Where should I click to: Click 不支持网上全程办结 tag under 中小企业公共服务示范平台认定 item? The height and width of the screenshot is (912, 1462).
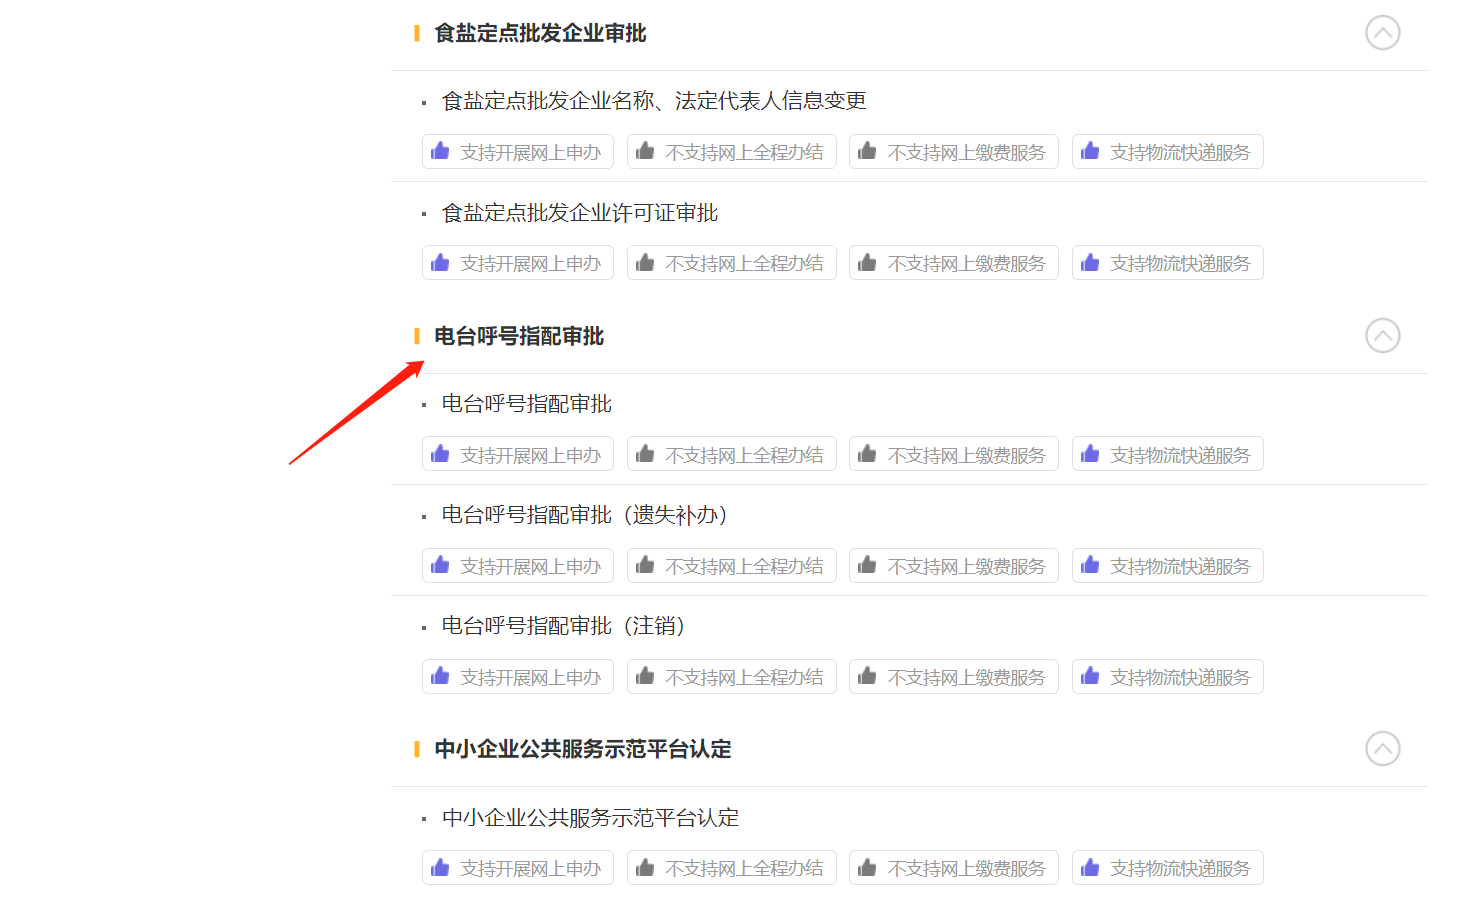click(732, 868)
